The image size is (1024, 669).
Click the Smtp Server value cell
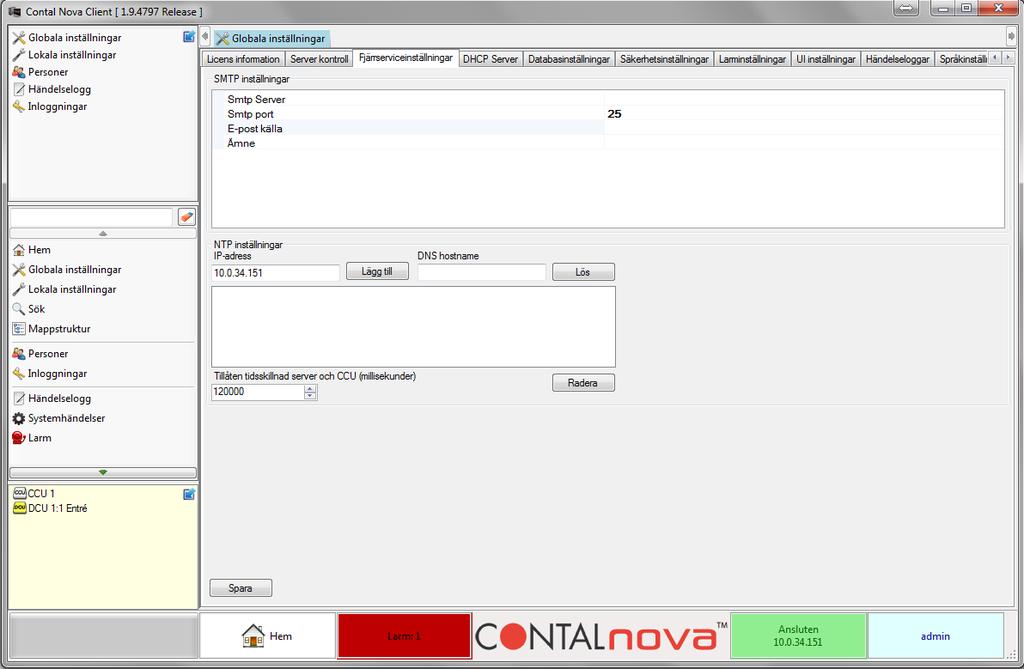point(804,99)
